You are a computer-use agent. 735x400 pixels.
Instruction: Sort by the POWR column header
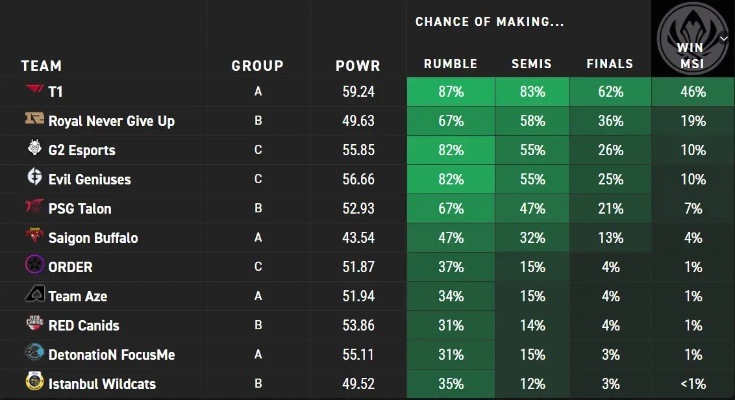358,66
